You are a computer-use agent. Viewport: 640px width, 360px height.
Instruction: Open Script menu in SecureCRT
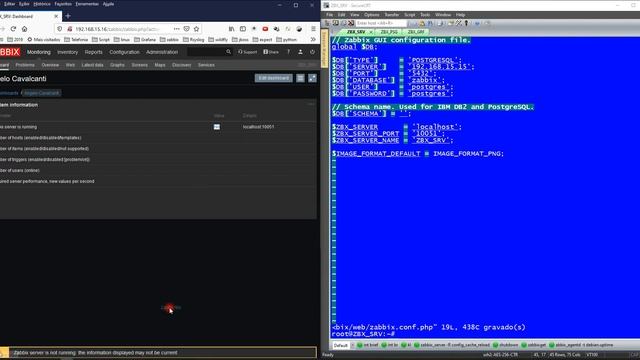point(409,15)
